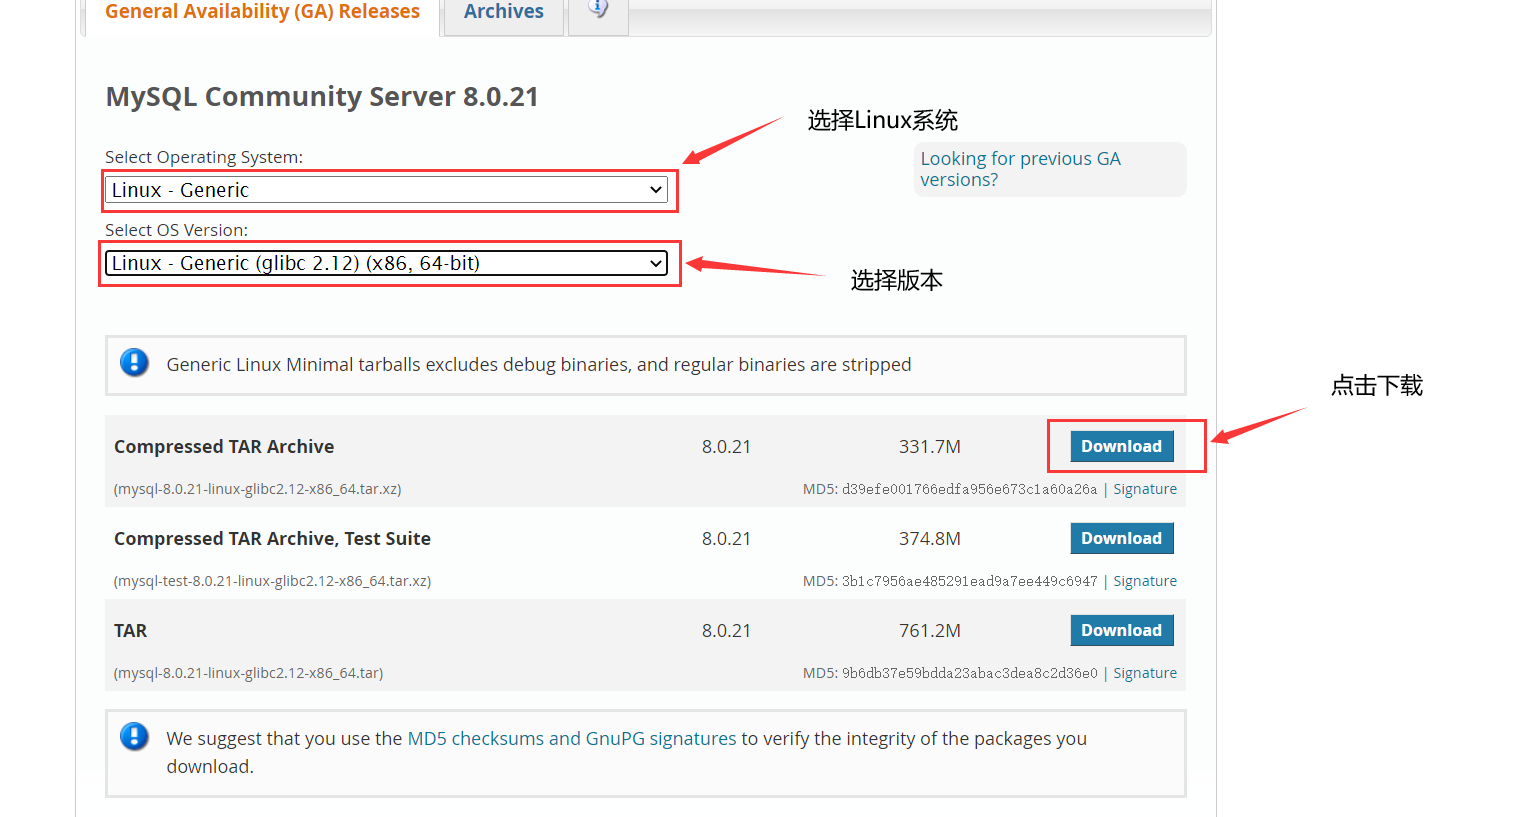Screen dimensions: 1513x817
Task: Click the 'Select OS Version:' label
Action: (x=176, y=230)
